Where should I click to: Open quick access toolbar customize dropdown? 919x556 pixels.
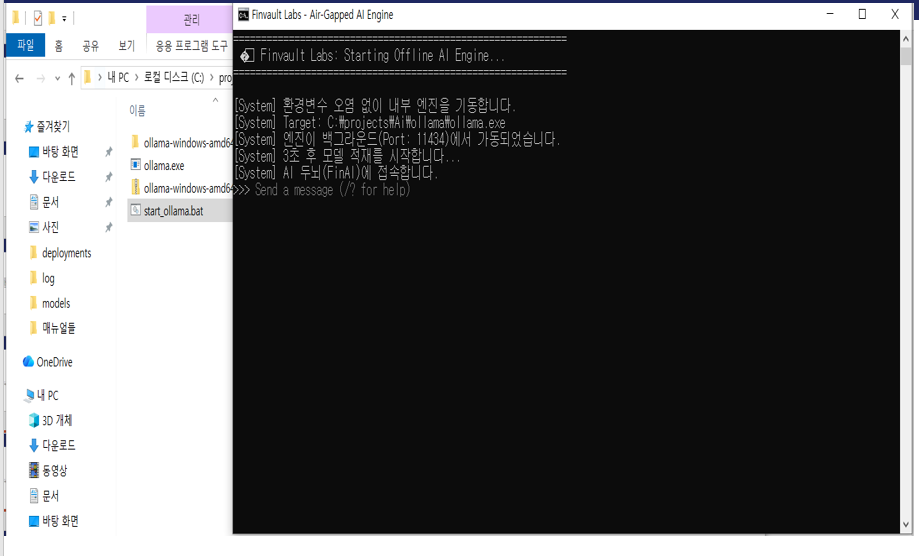(64, 19)
